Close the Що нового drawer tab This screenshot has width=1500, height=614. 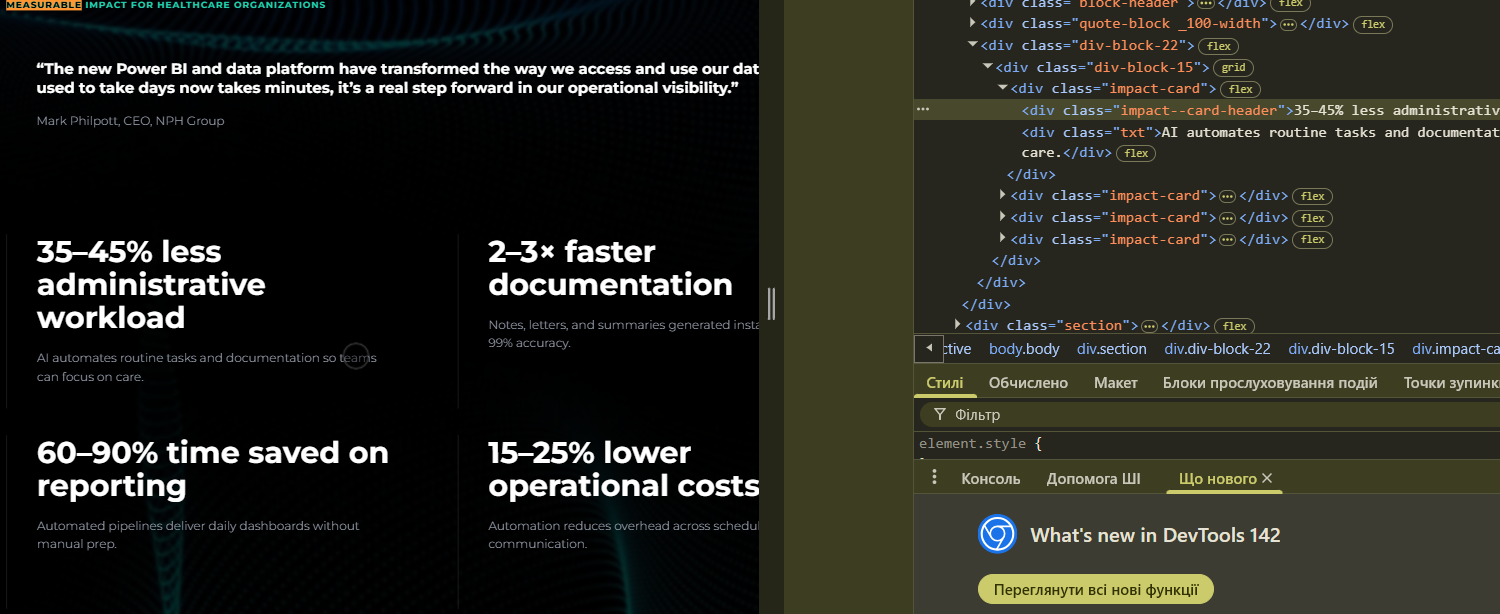(1267, 479)
